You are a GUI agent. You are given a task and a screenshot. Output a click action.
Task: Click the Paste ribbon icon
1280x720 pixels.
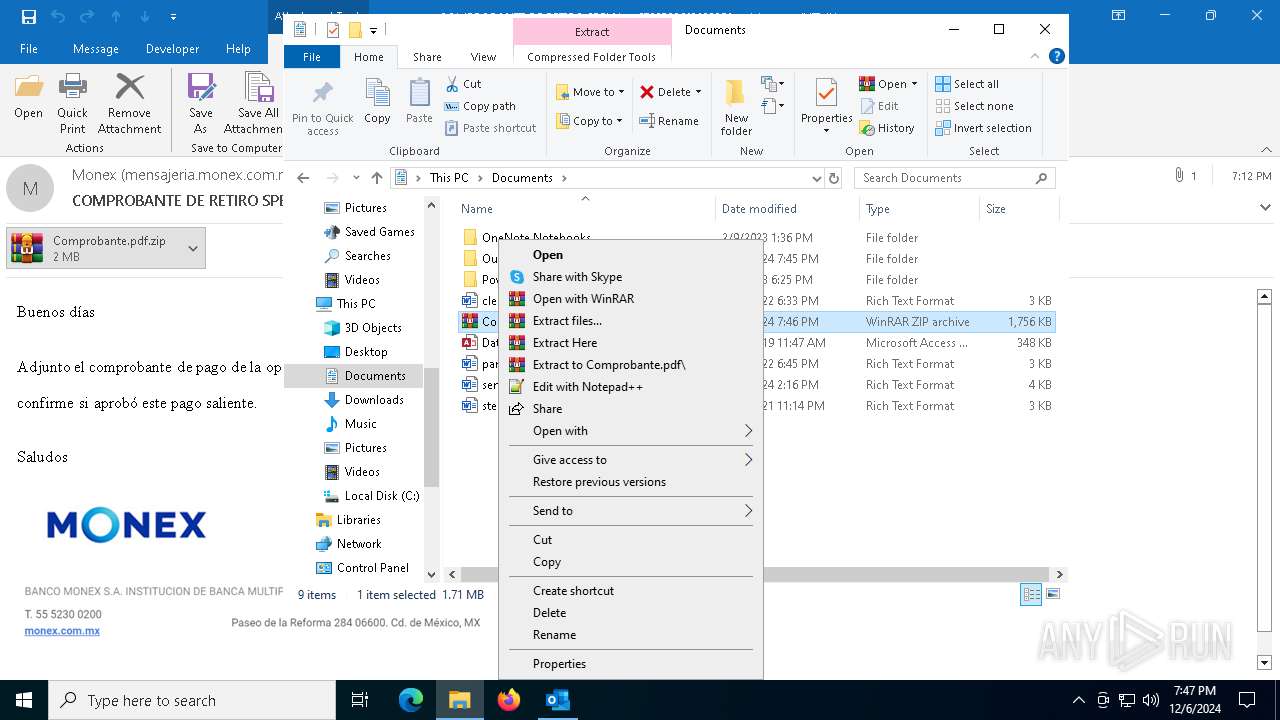coord(419,102)
